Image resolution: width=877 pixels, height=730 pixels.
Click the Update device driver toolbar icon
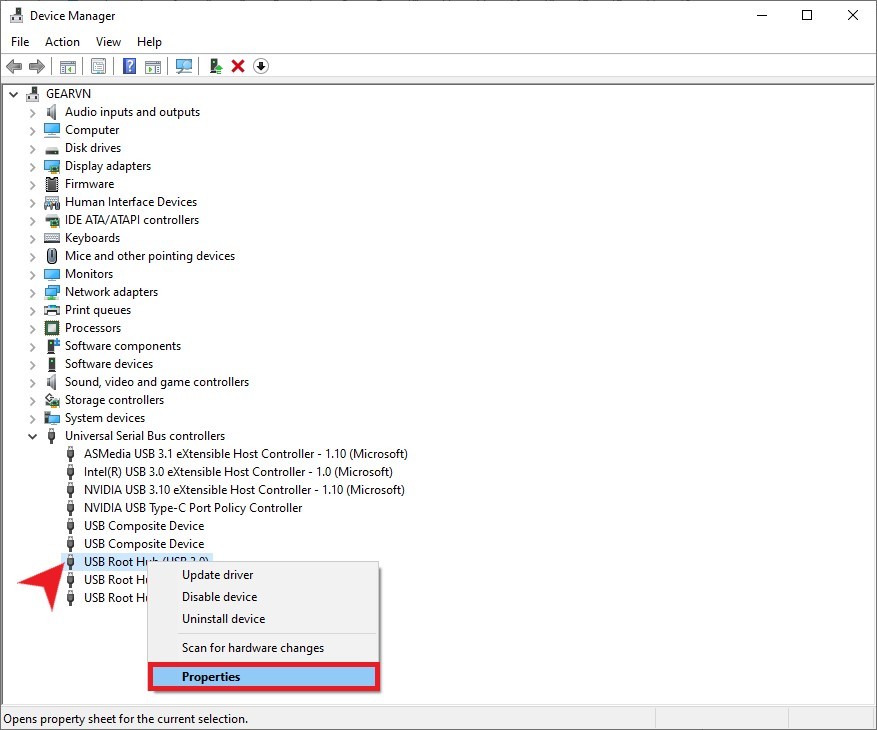click(215, 66)
